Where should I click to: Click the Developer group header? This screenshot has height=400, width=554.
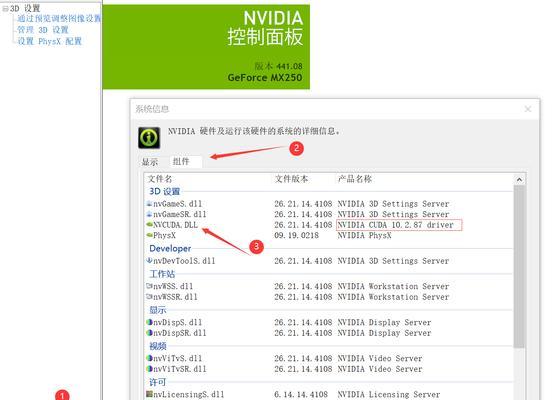point(170,248)
